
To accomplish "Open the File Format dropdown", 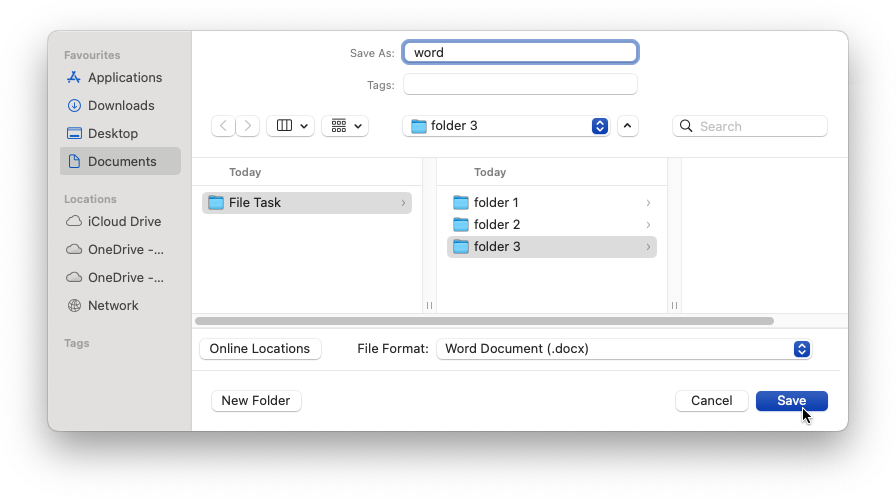I will [624, 349].
